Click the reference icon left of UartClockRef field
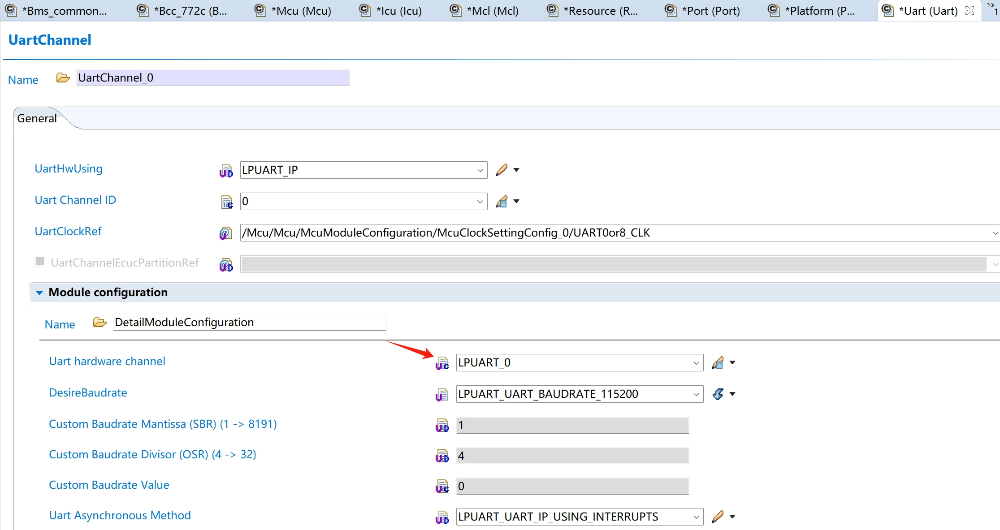Screen dimensions: 1000x530 coord(226,233)
